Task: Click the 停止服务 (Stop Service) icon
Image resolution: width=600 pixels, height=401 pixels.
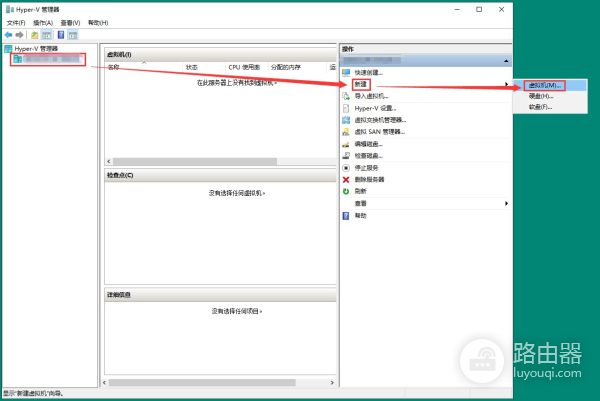Action: pyautogui.click(x=346, y=168)
